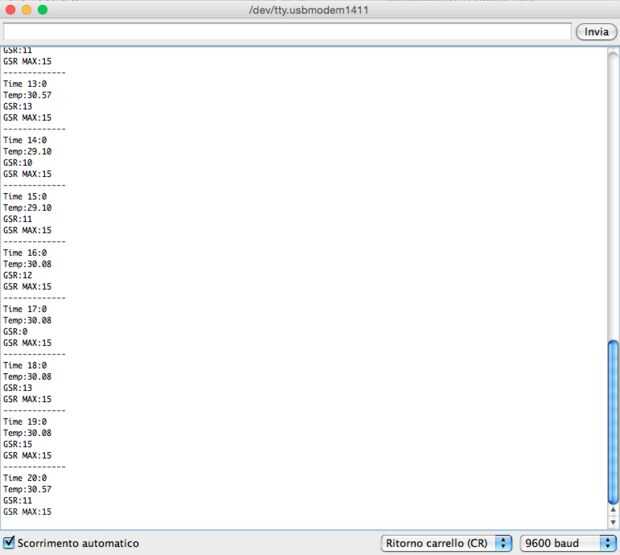Image resolution: width=620 pixels, height=555 pixels.
Task: Open the Ritorno carrello (CR) line ending dropdown
Action: (x=446, y=543)
